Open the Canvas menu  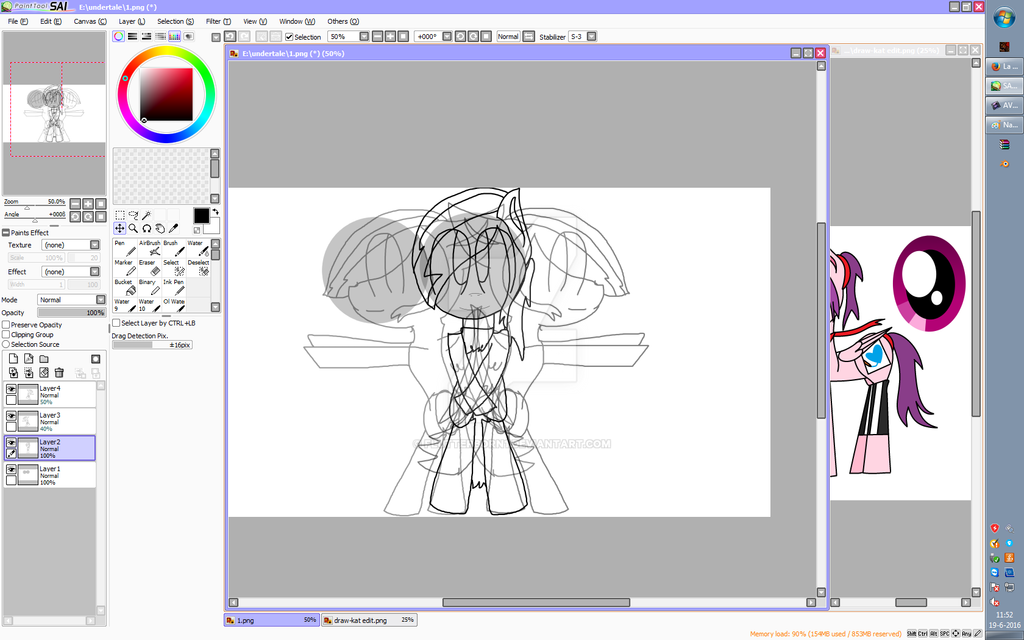[x=89, y=22]
